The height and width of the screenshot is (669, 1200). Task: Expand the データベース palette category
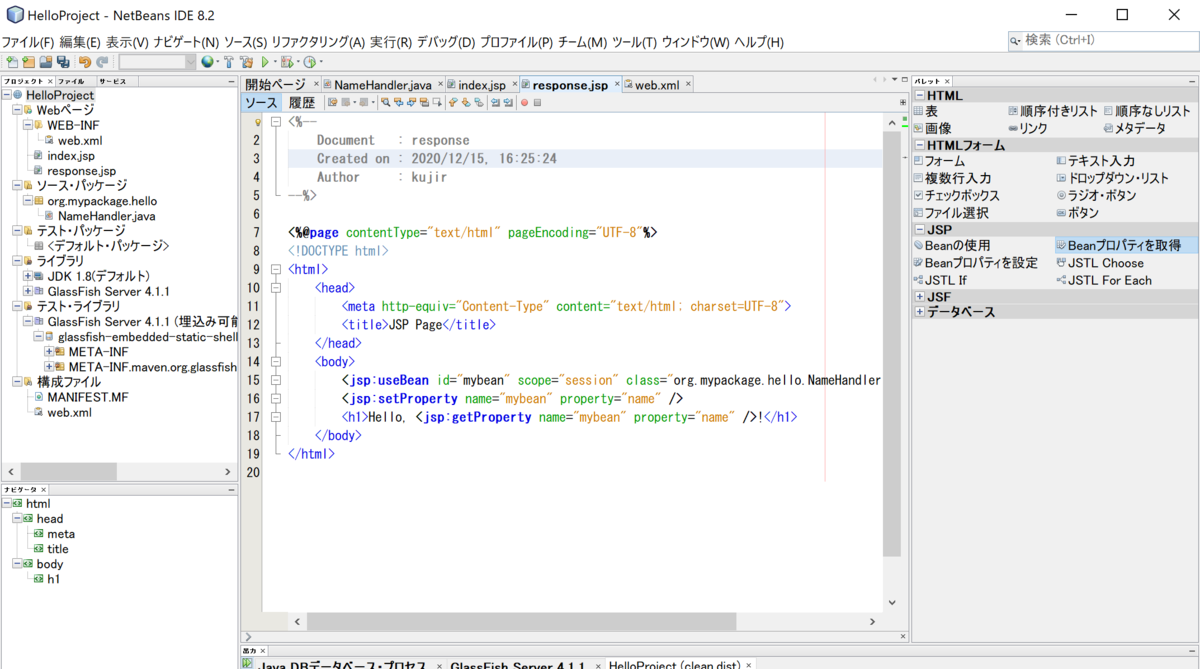pyautogui.click(x=920, y=312)
